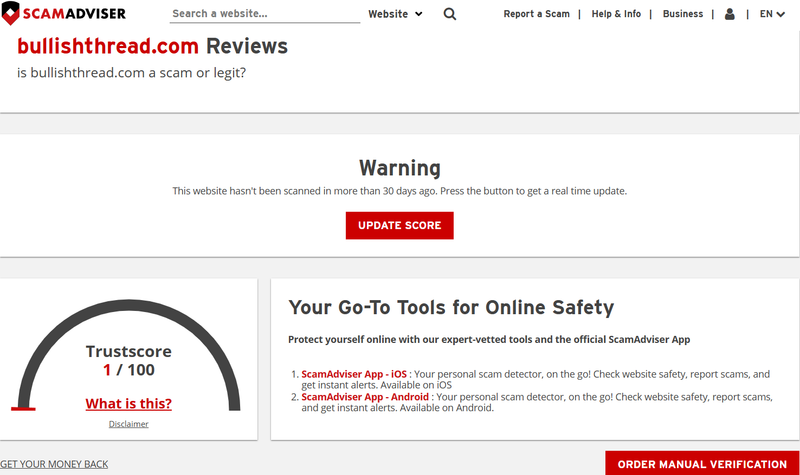Click ORDER MANUAL VERIFICATION button
800x475 pixels.
702,464
